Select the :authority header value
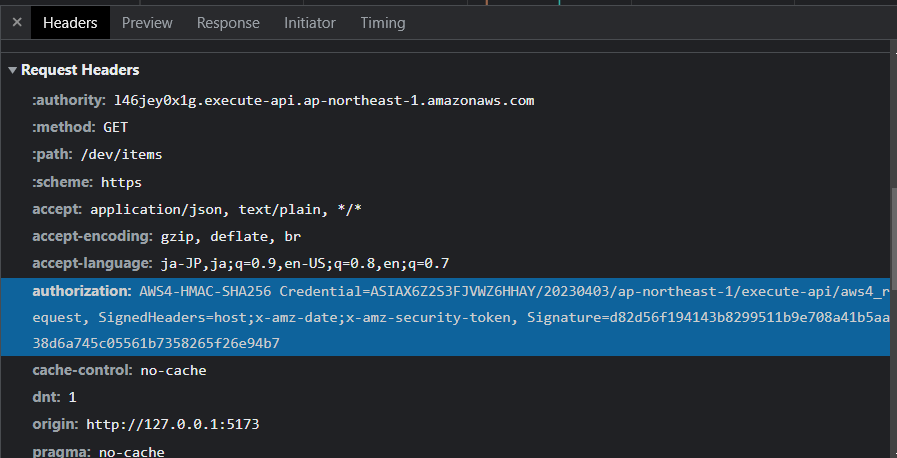The image size is (897, 458). 324,100
